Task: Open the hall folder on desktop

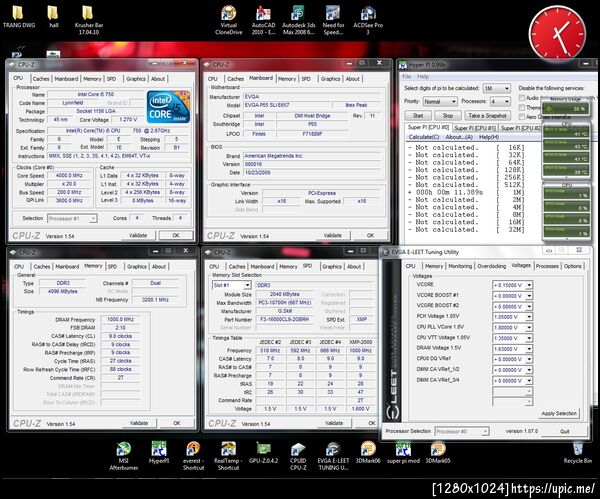Action: click(54, 17)
